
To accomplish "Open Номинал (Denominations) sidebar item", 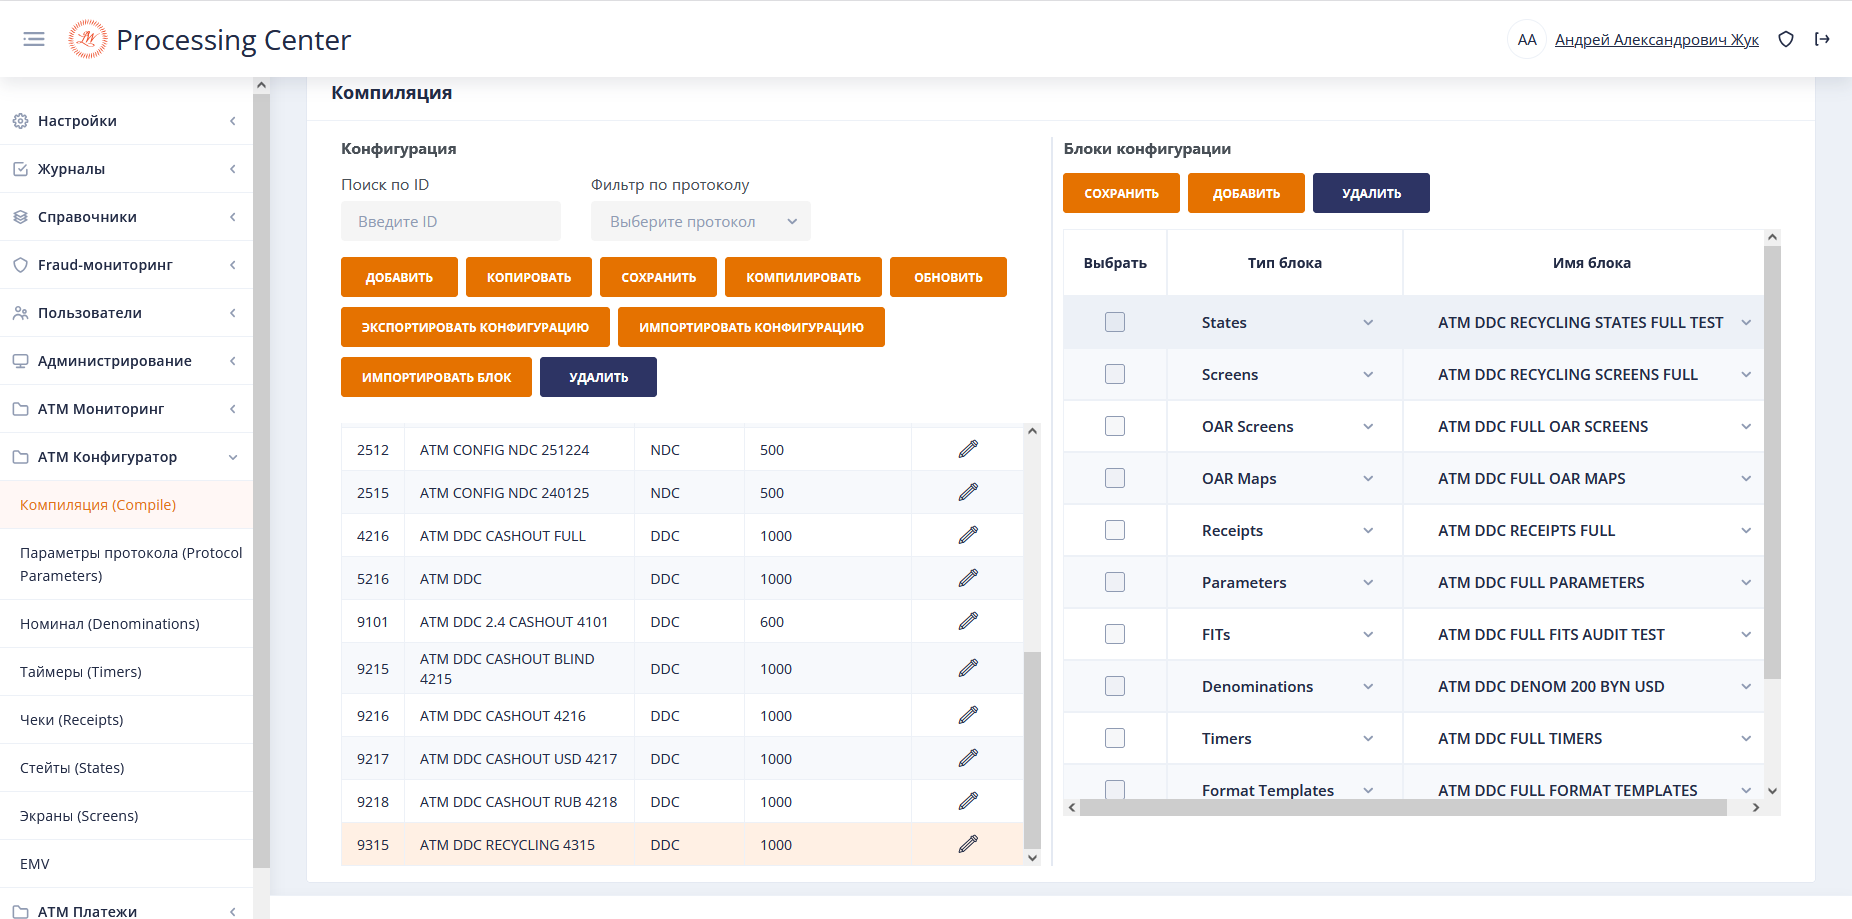I will (x=110, y=624).
